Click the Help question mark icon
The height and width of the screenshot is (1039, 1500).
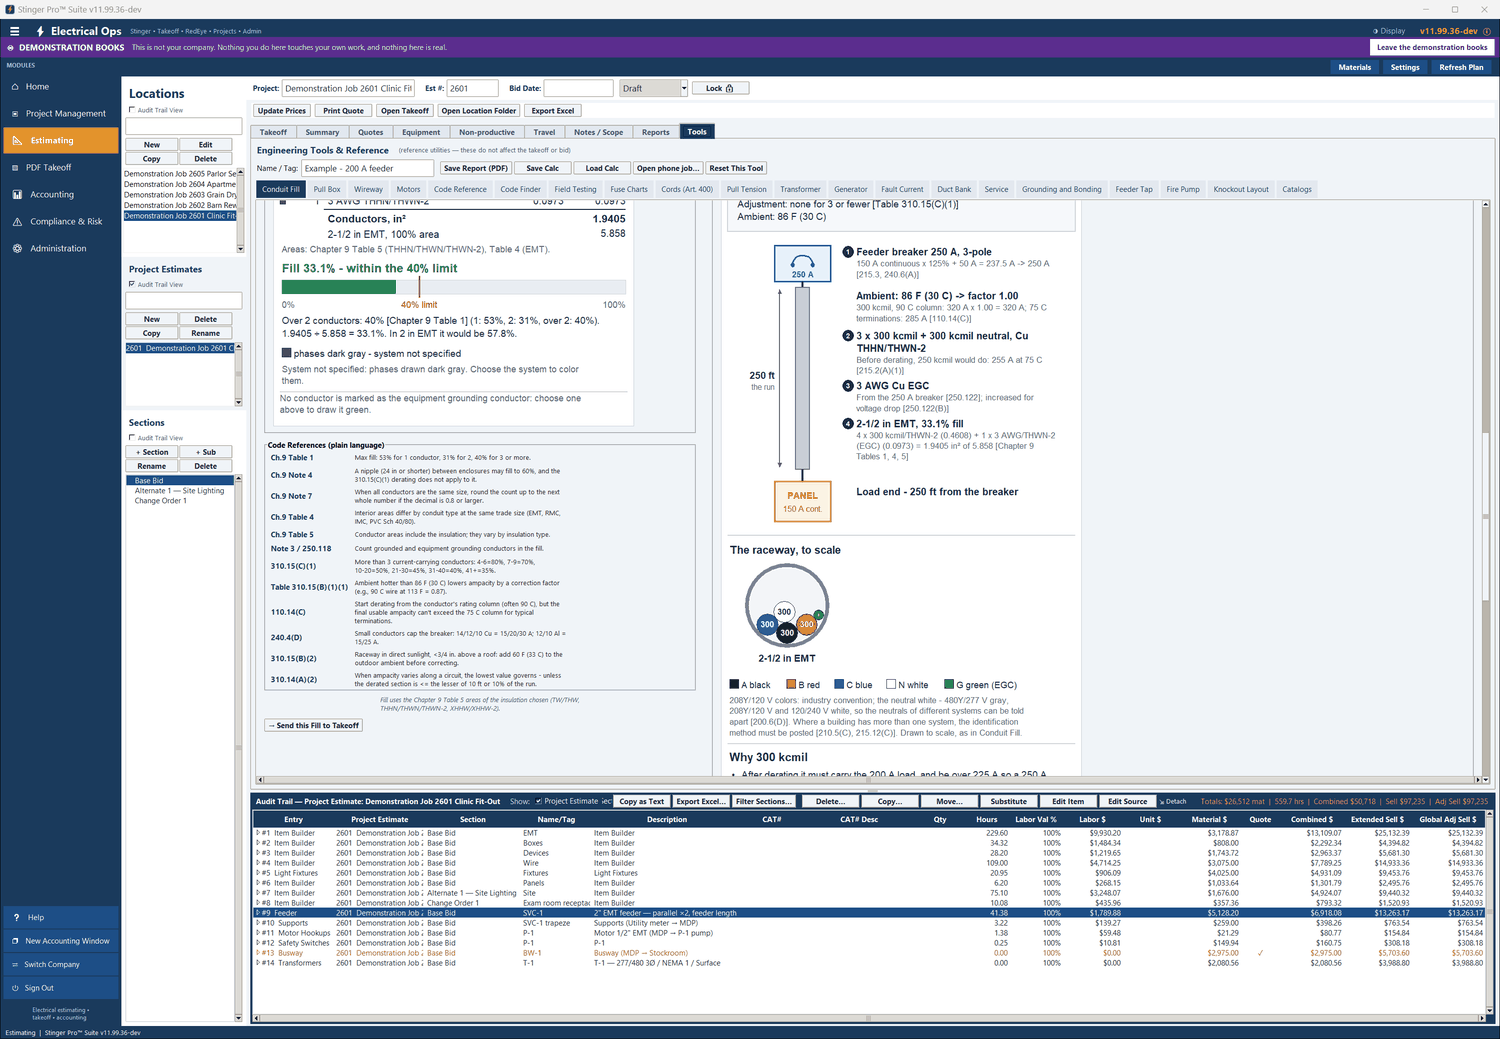pos(15,917)
